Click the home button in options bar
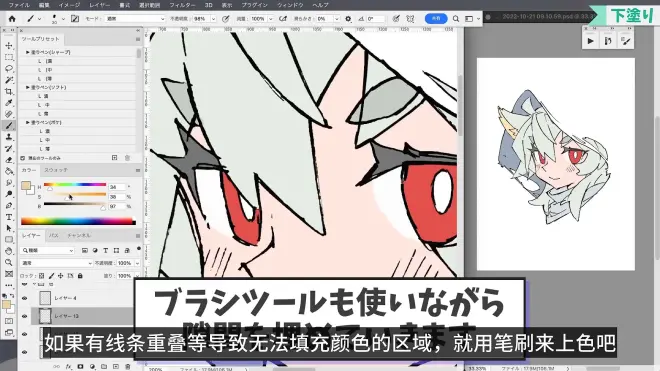The height and width of the screenshot is (371, 660). click(x=12, y=19)
